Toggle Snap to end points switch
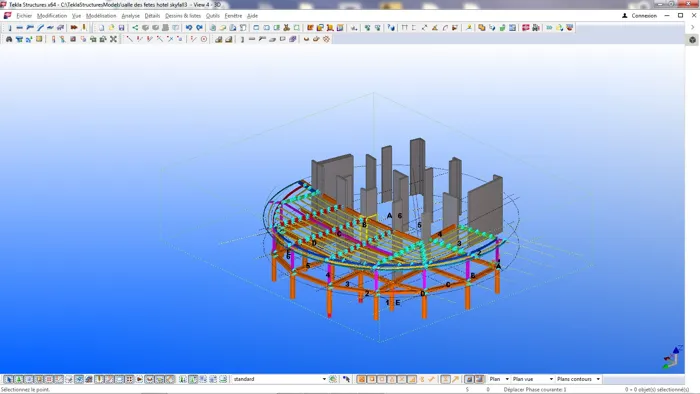This screenshot has height=394, width=700. [x=372, y=379]
